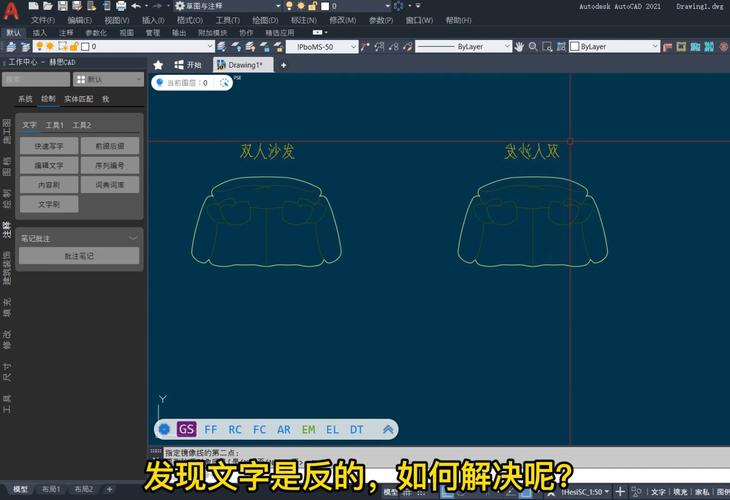
Task: Collapse the 笔记批注 section chevron
Action: pyautogui.click(x=133, y=238)
